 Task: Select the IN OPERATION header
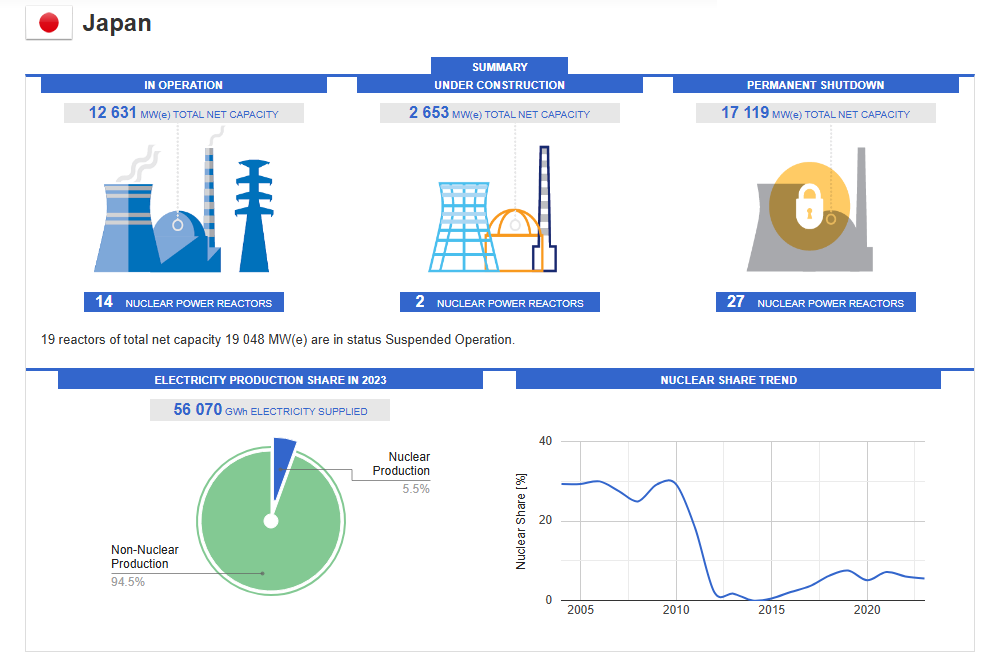click(x=183, y=85)
